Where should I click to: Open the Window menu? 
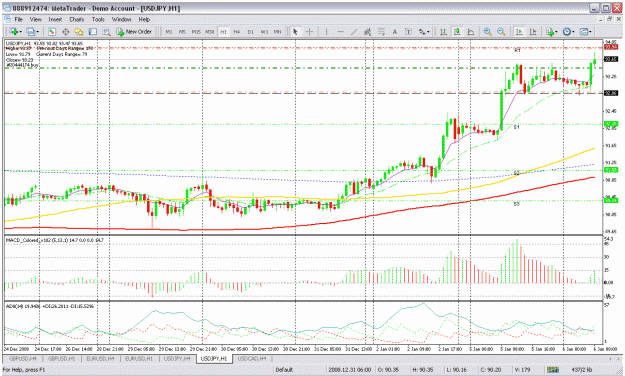[121, 19]
